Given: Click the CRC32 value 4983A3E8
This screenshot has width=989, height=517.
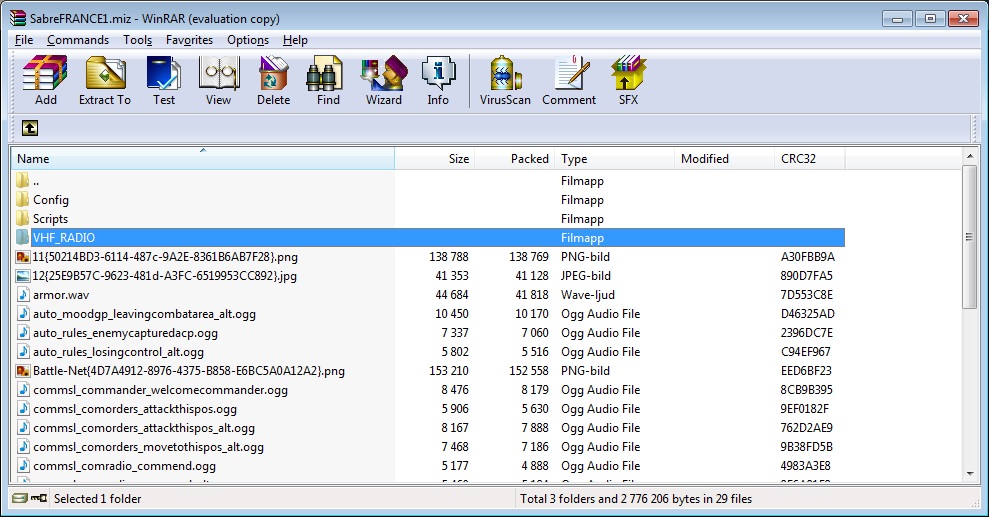Looking at the screenshot, I should point(805,465).
